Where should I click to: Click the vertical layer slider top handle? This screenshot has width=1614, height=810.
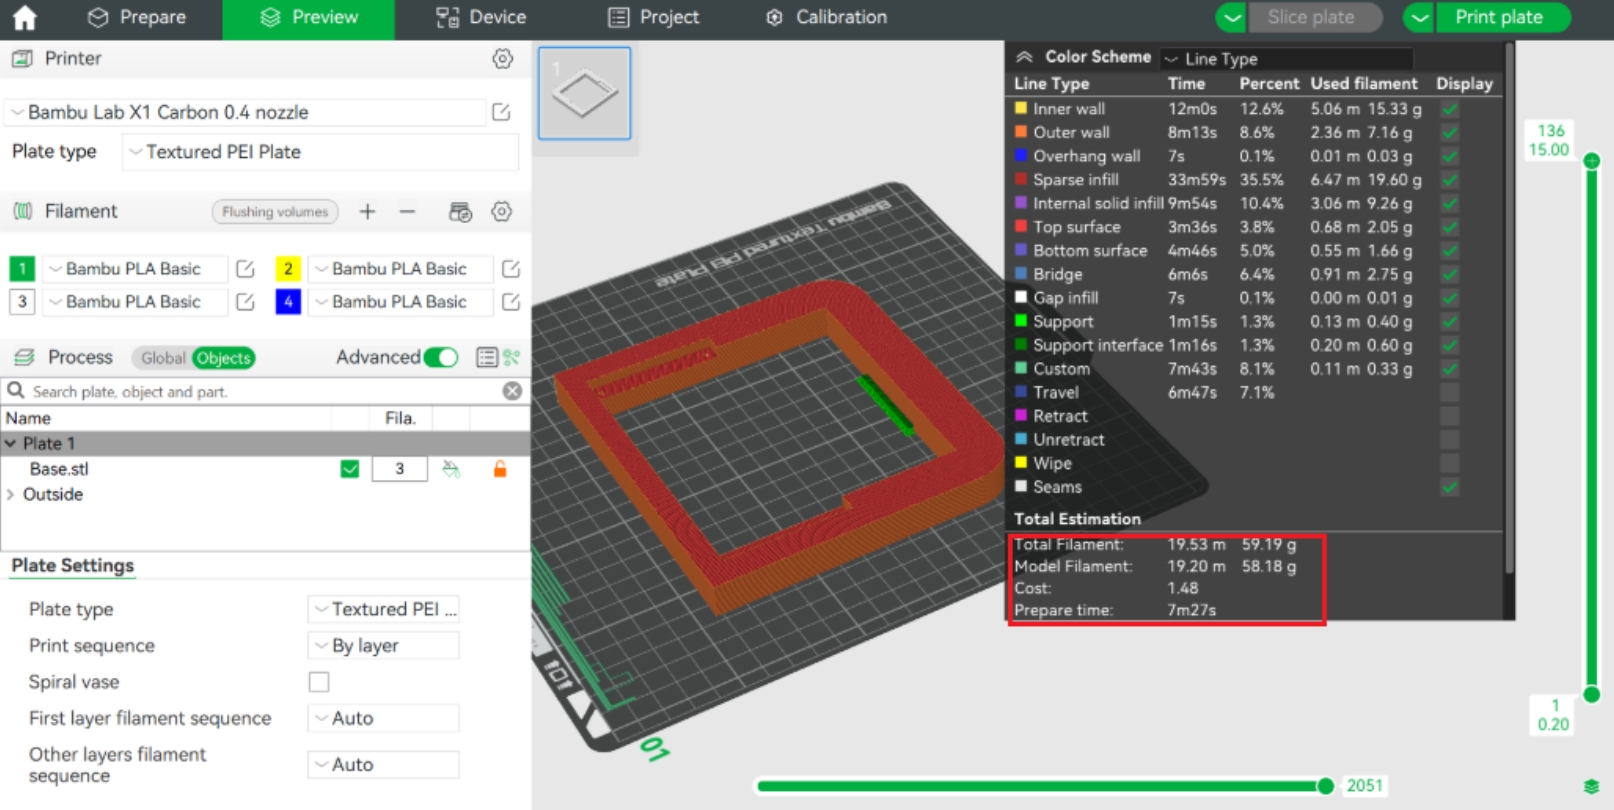click(1592, 160)
